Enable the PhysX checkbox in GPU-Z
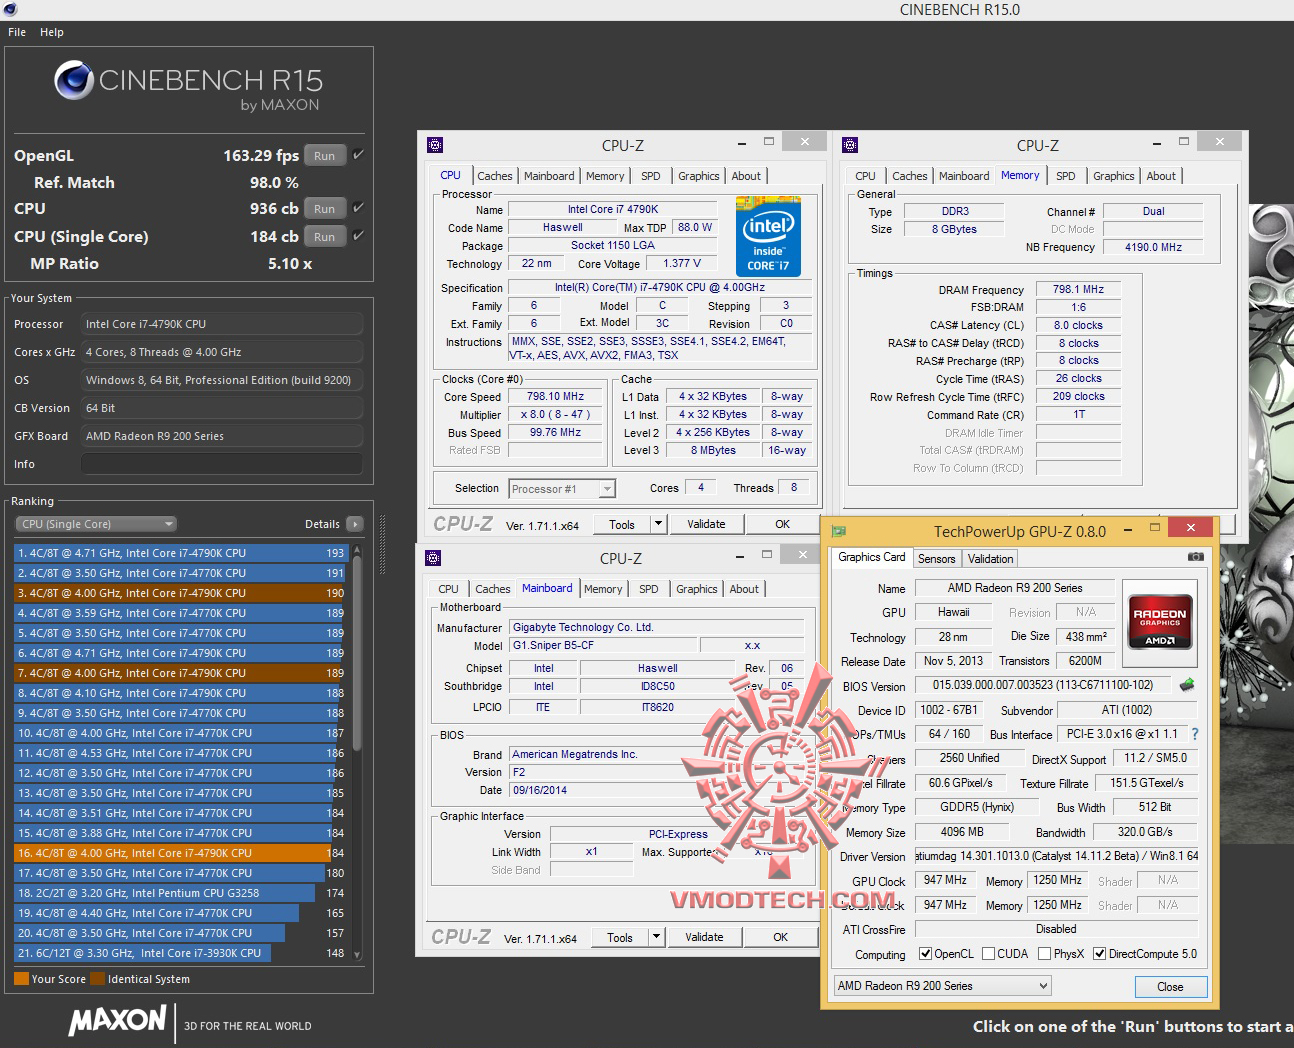1294x1048 pixels. [x=1044, y=954]
